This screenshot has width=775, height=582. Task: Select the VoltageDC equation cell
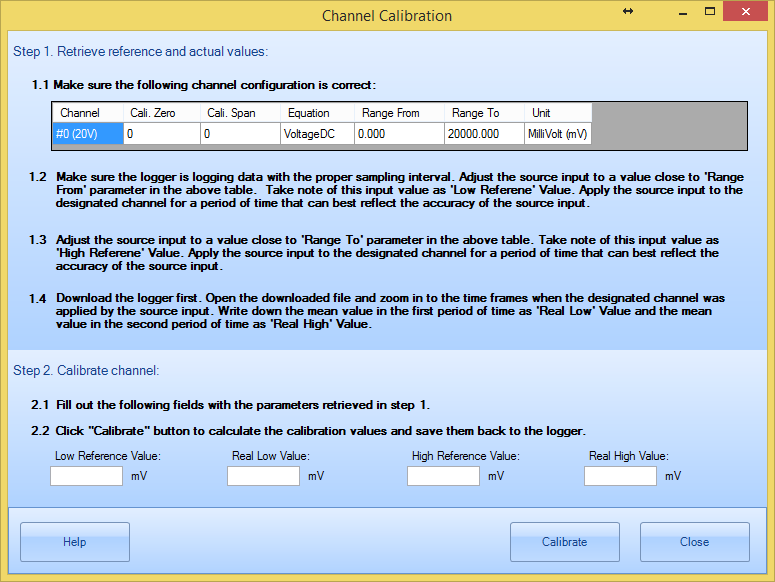[x=317, y=133]
